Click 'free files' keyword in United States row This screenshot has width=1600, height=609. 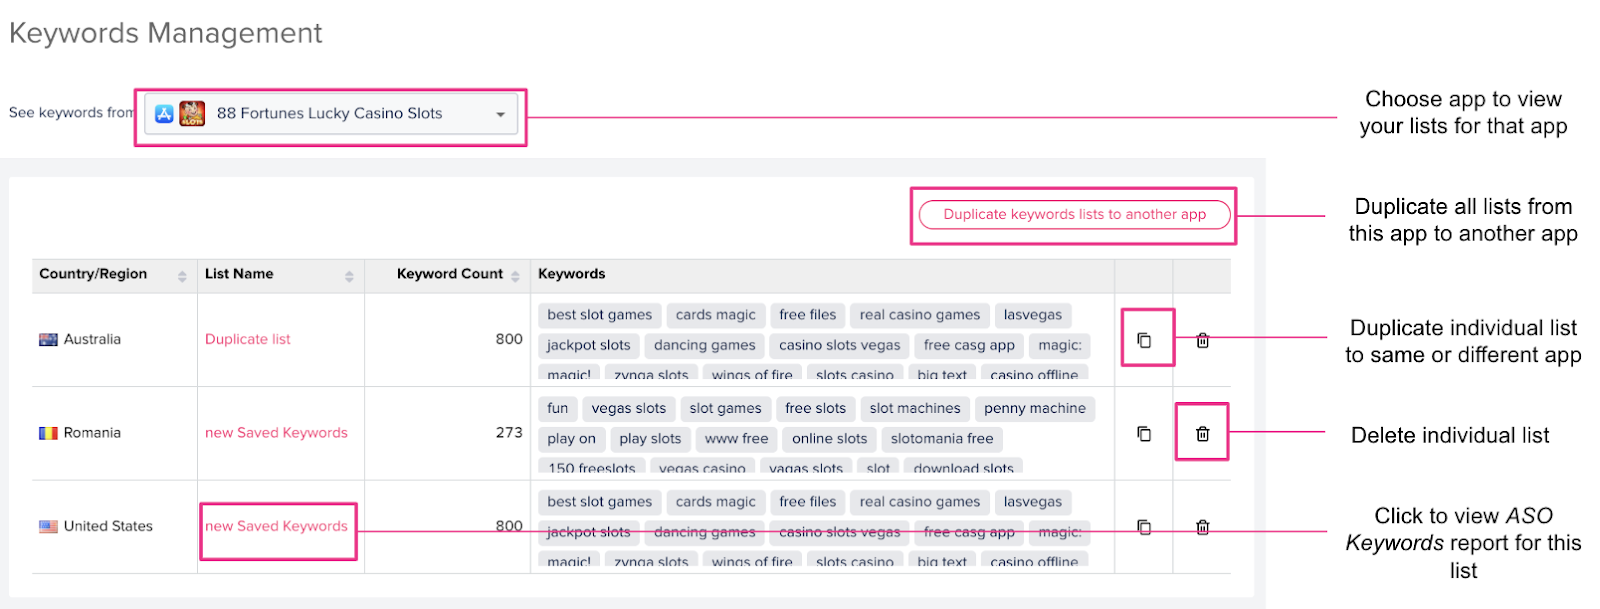[807, 502]
